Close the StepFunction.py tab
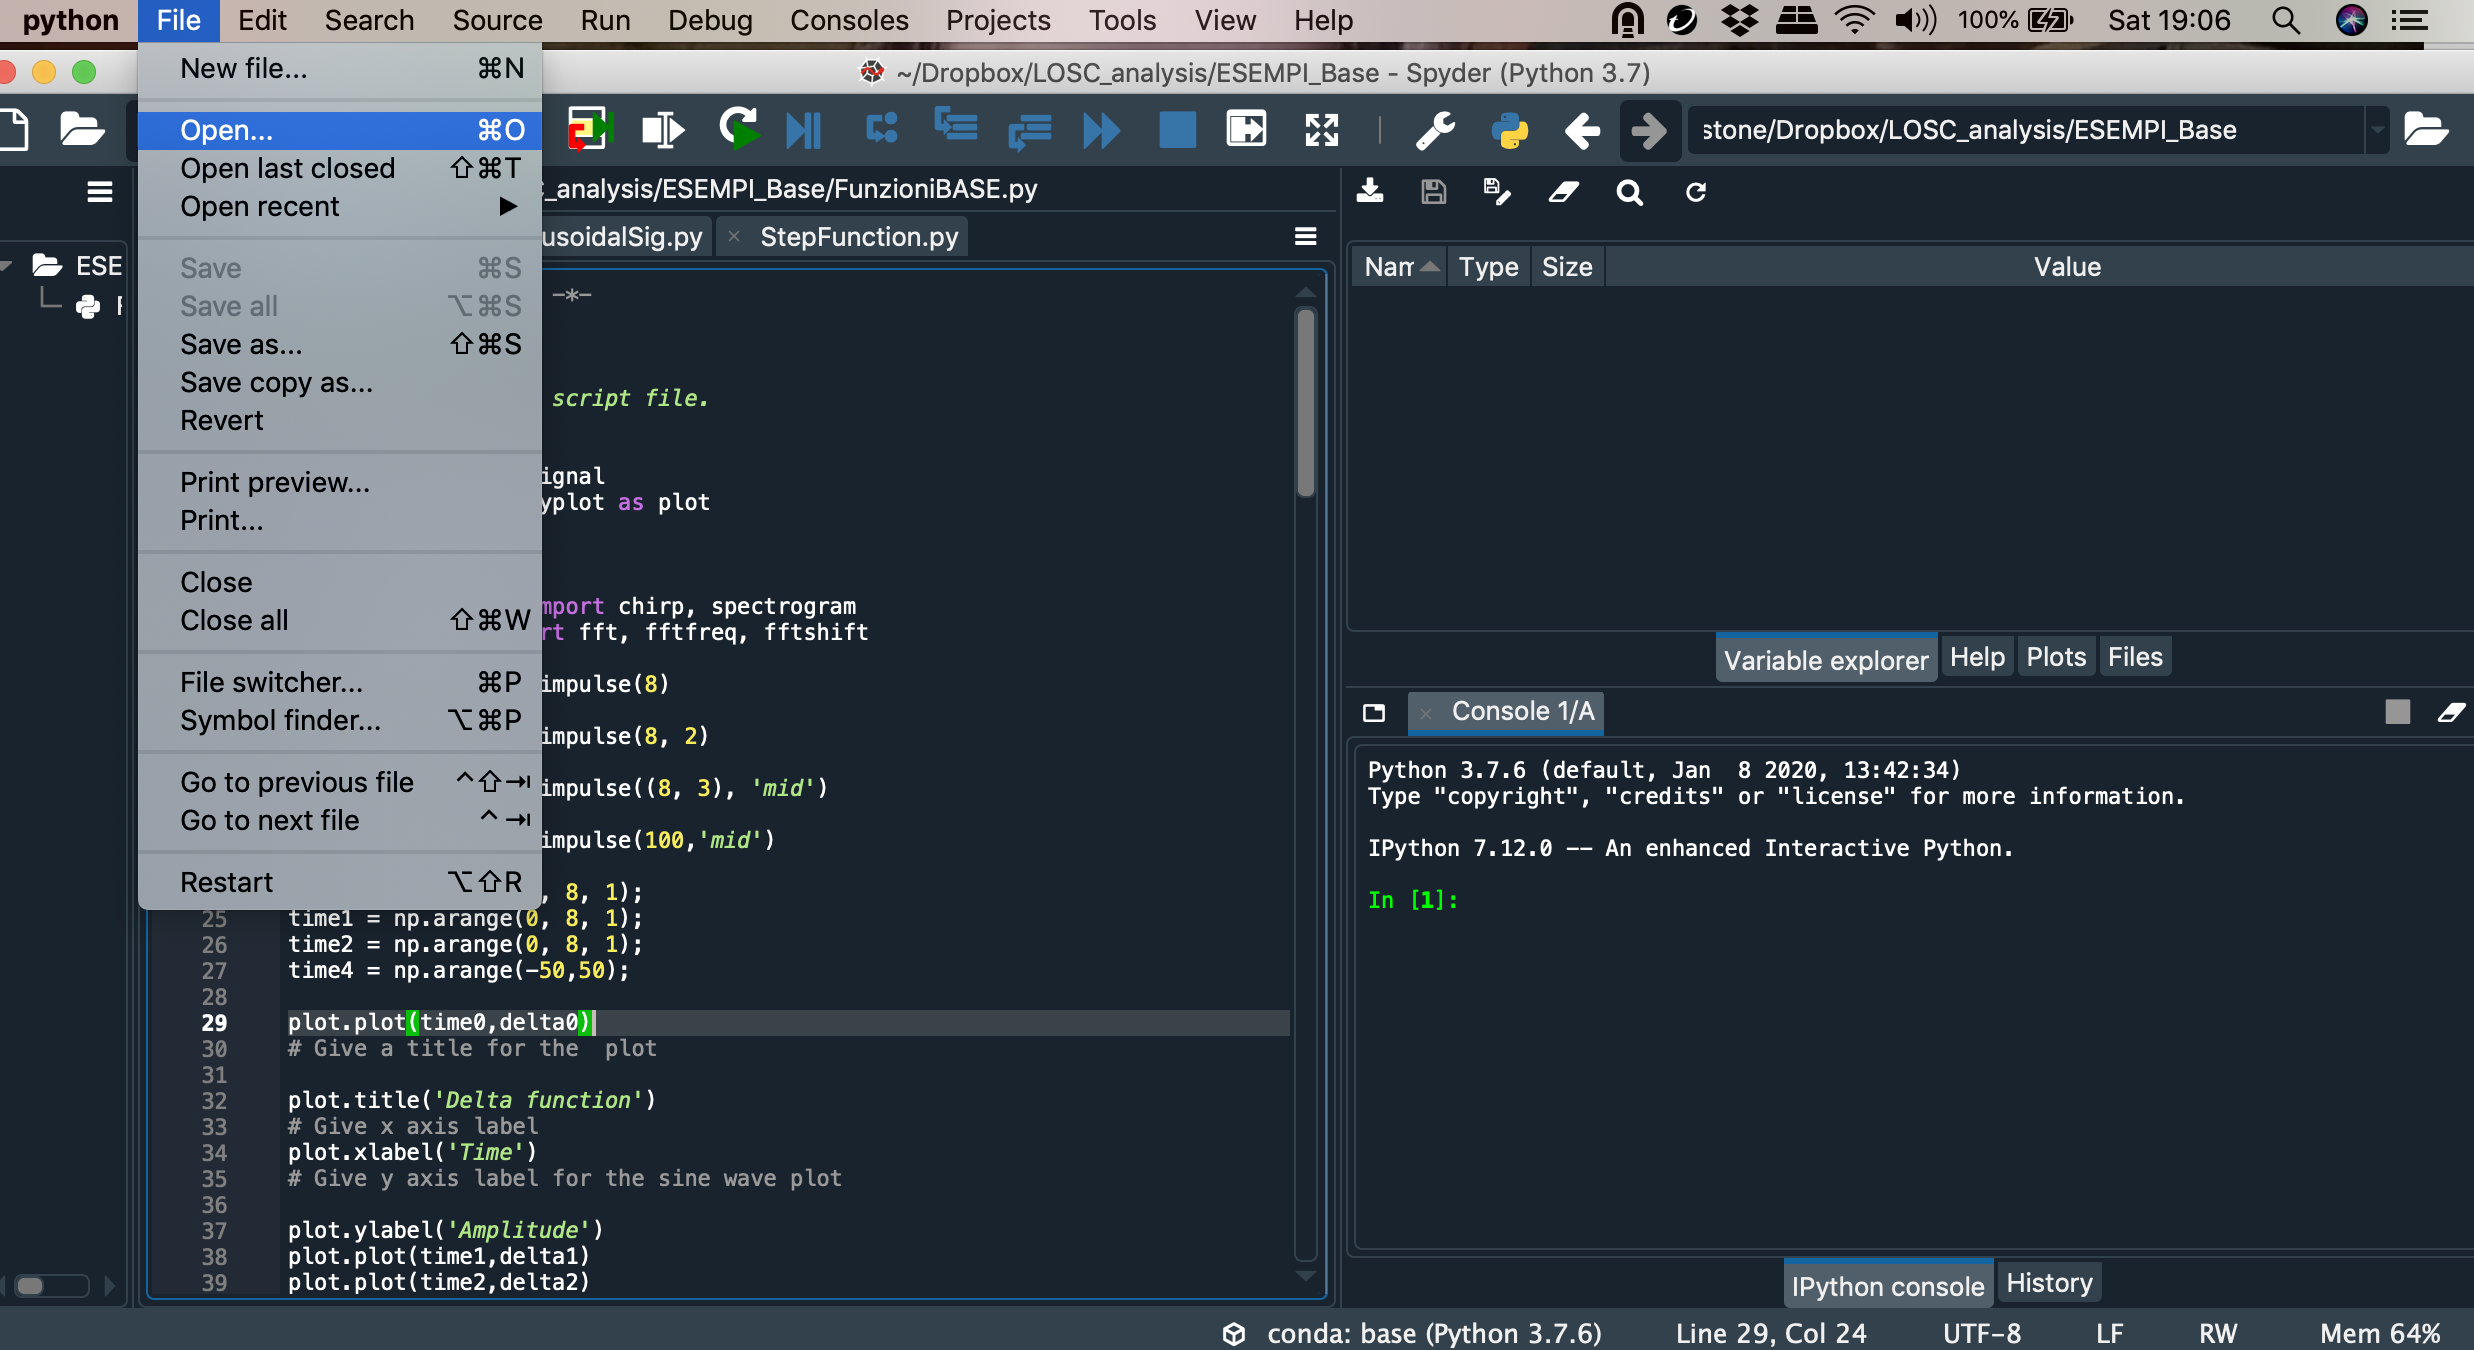Image resolution: width=2474 pixels, height=1350 pixels. click(734, 237)
